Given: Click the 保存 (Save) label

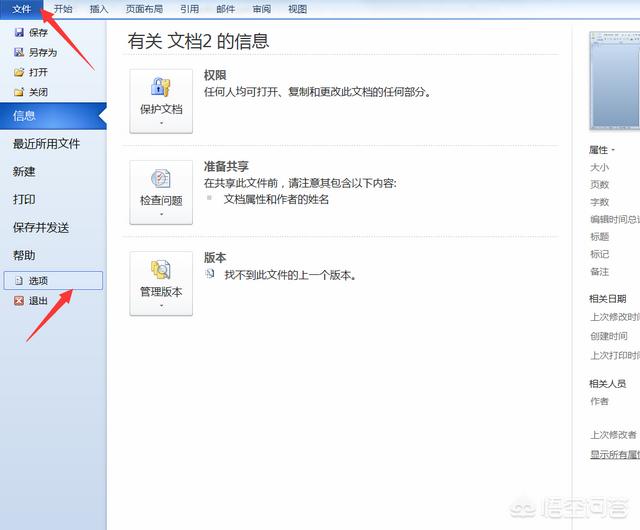Looking at the screenshot, I should (x=38, y=32).
